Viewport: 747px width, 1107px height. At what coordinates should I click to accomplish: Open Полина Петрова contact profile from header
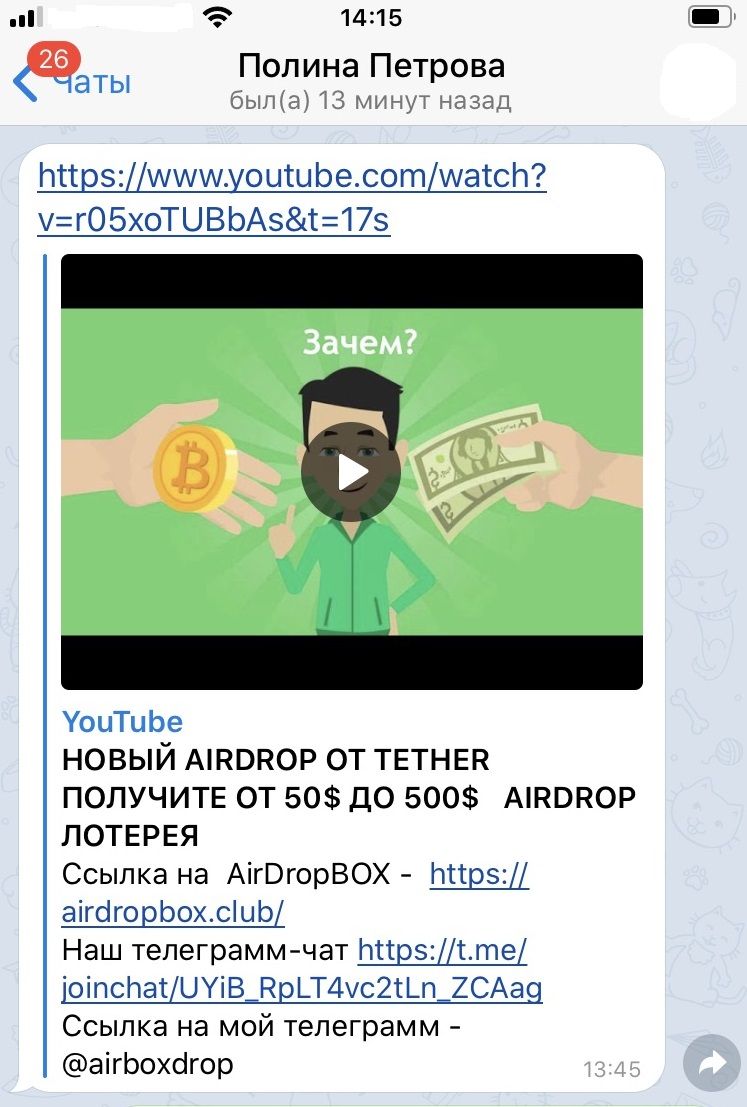[x=371, y=66]
